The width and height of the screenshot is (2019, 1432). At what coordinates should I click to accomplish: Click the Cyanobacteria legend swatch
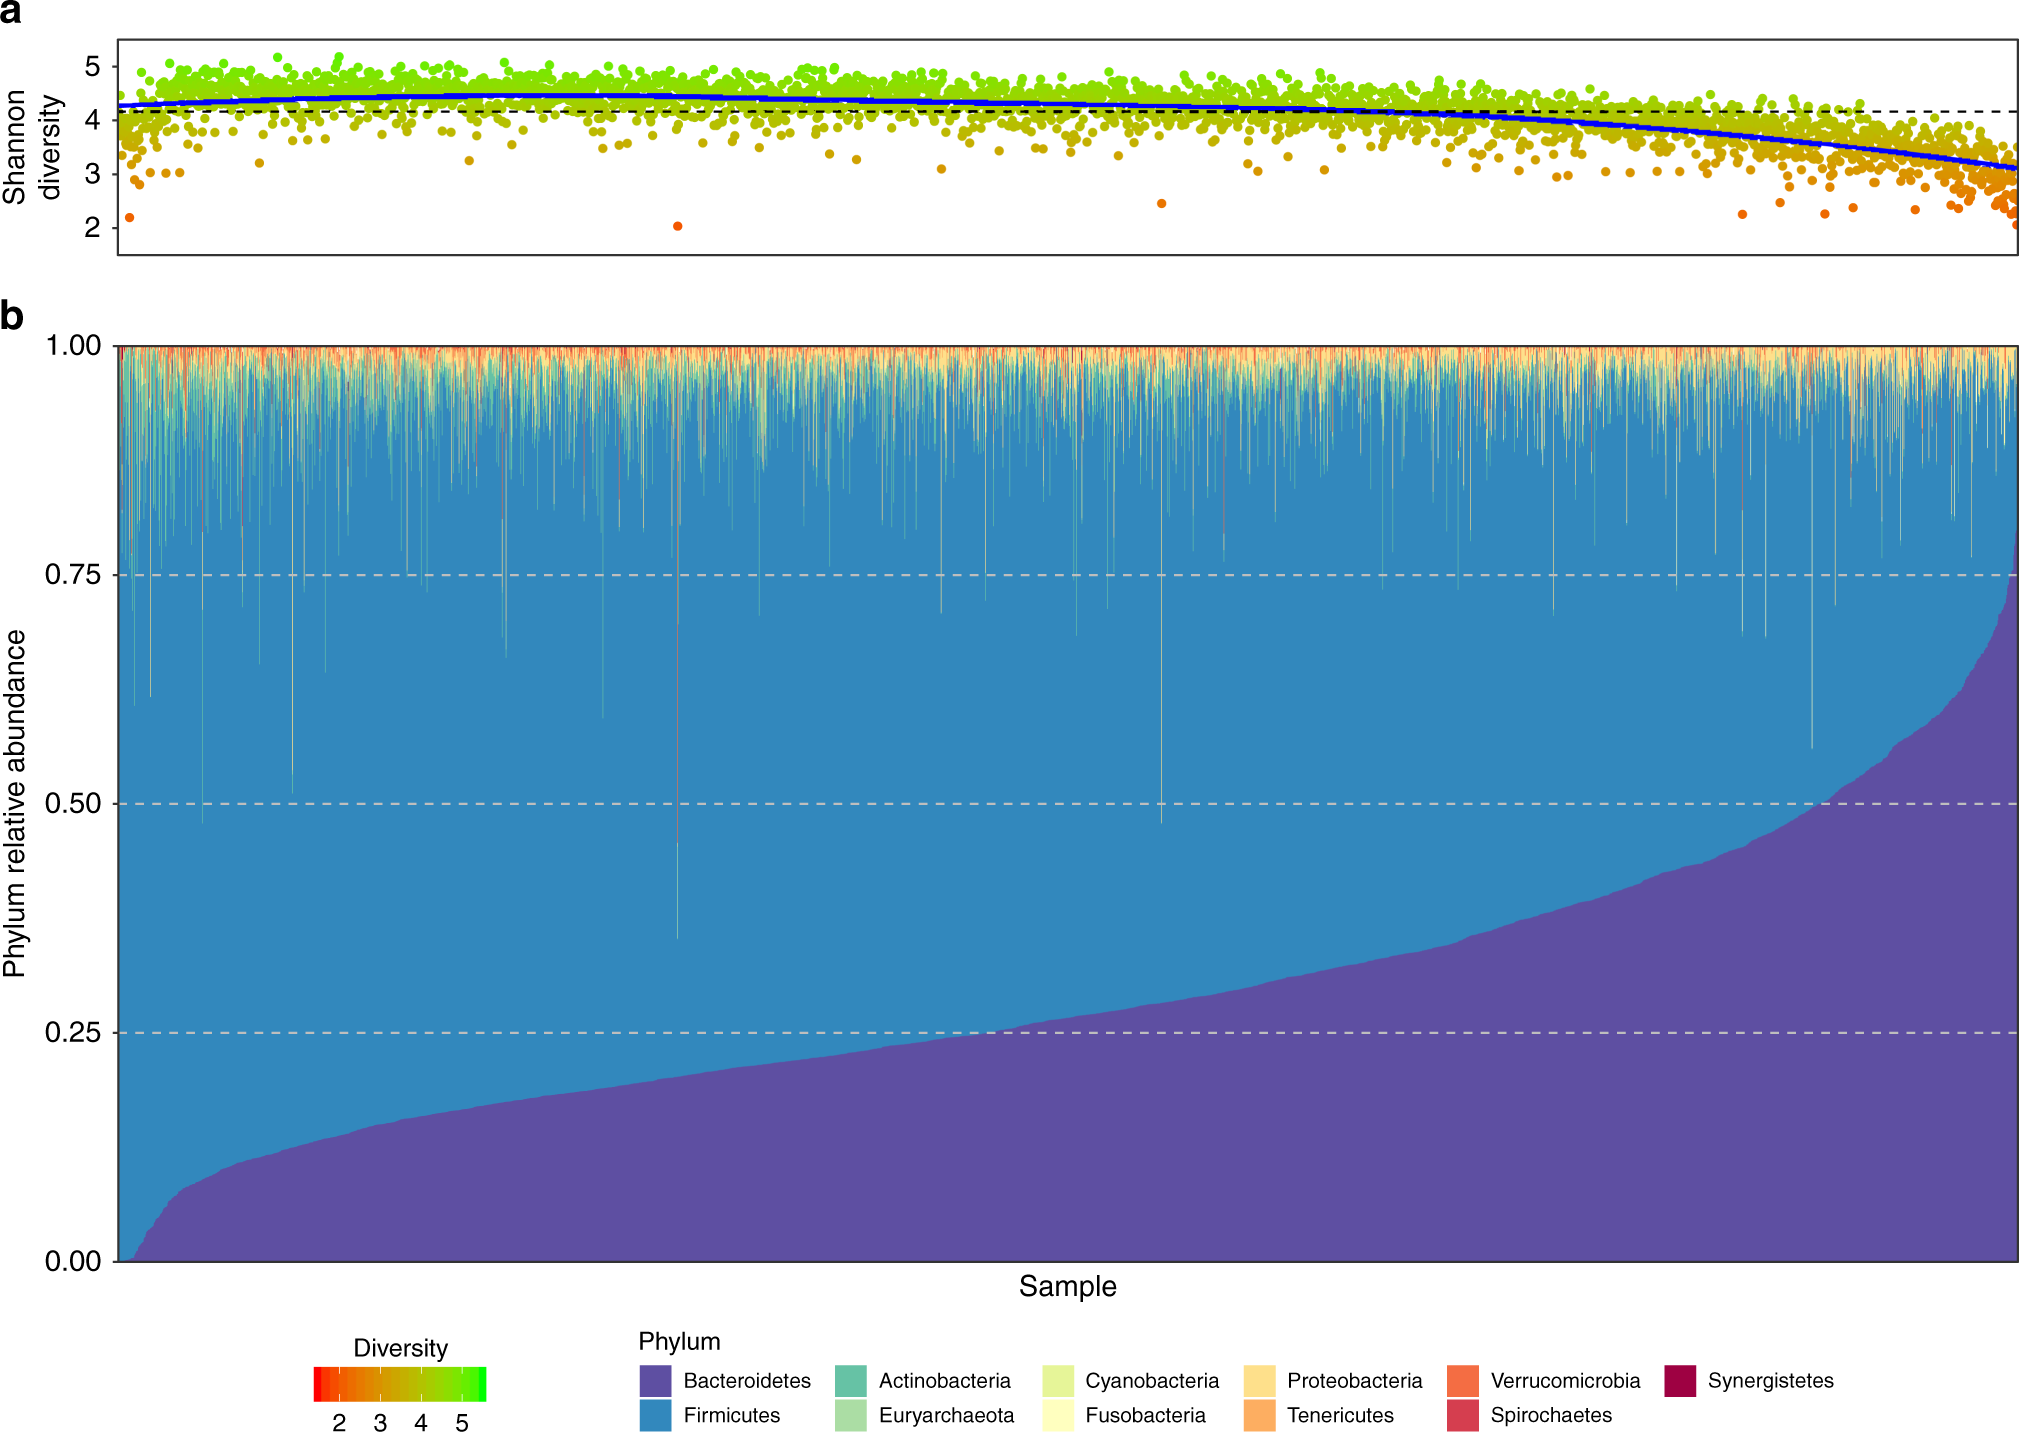click(x=1057, y=1380)
